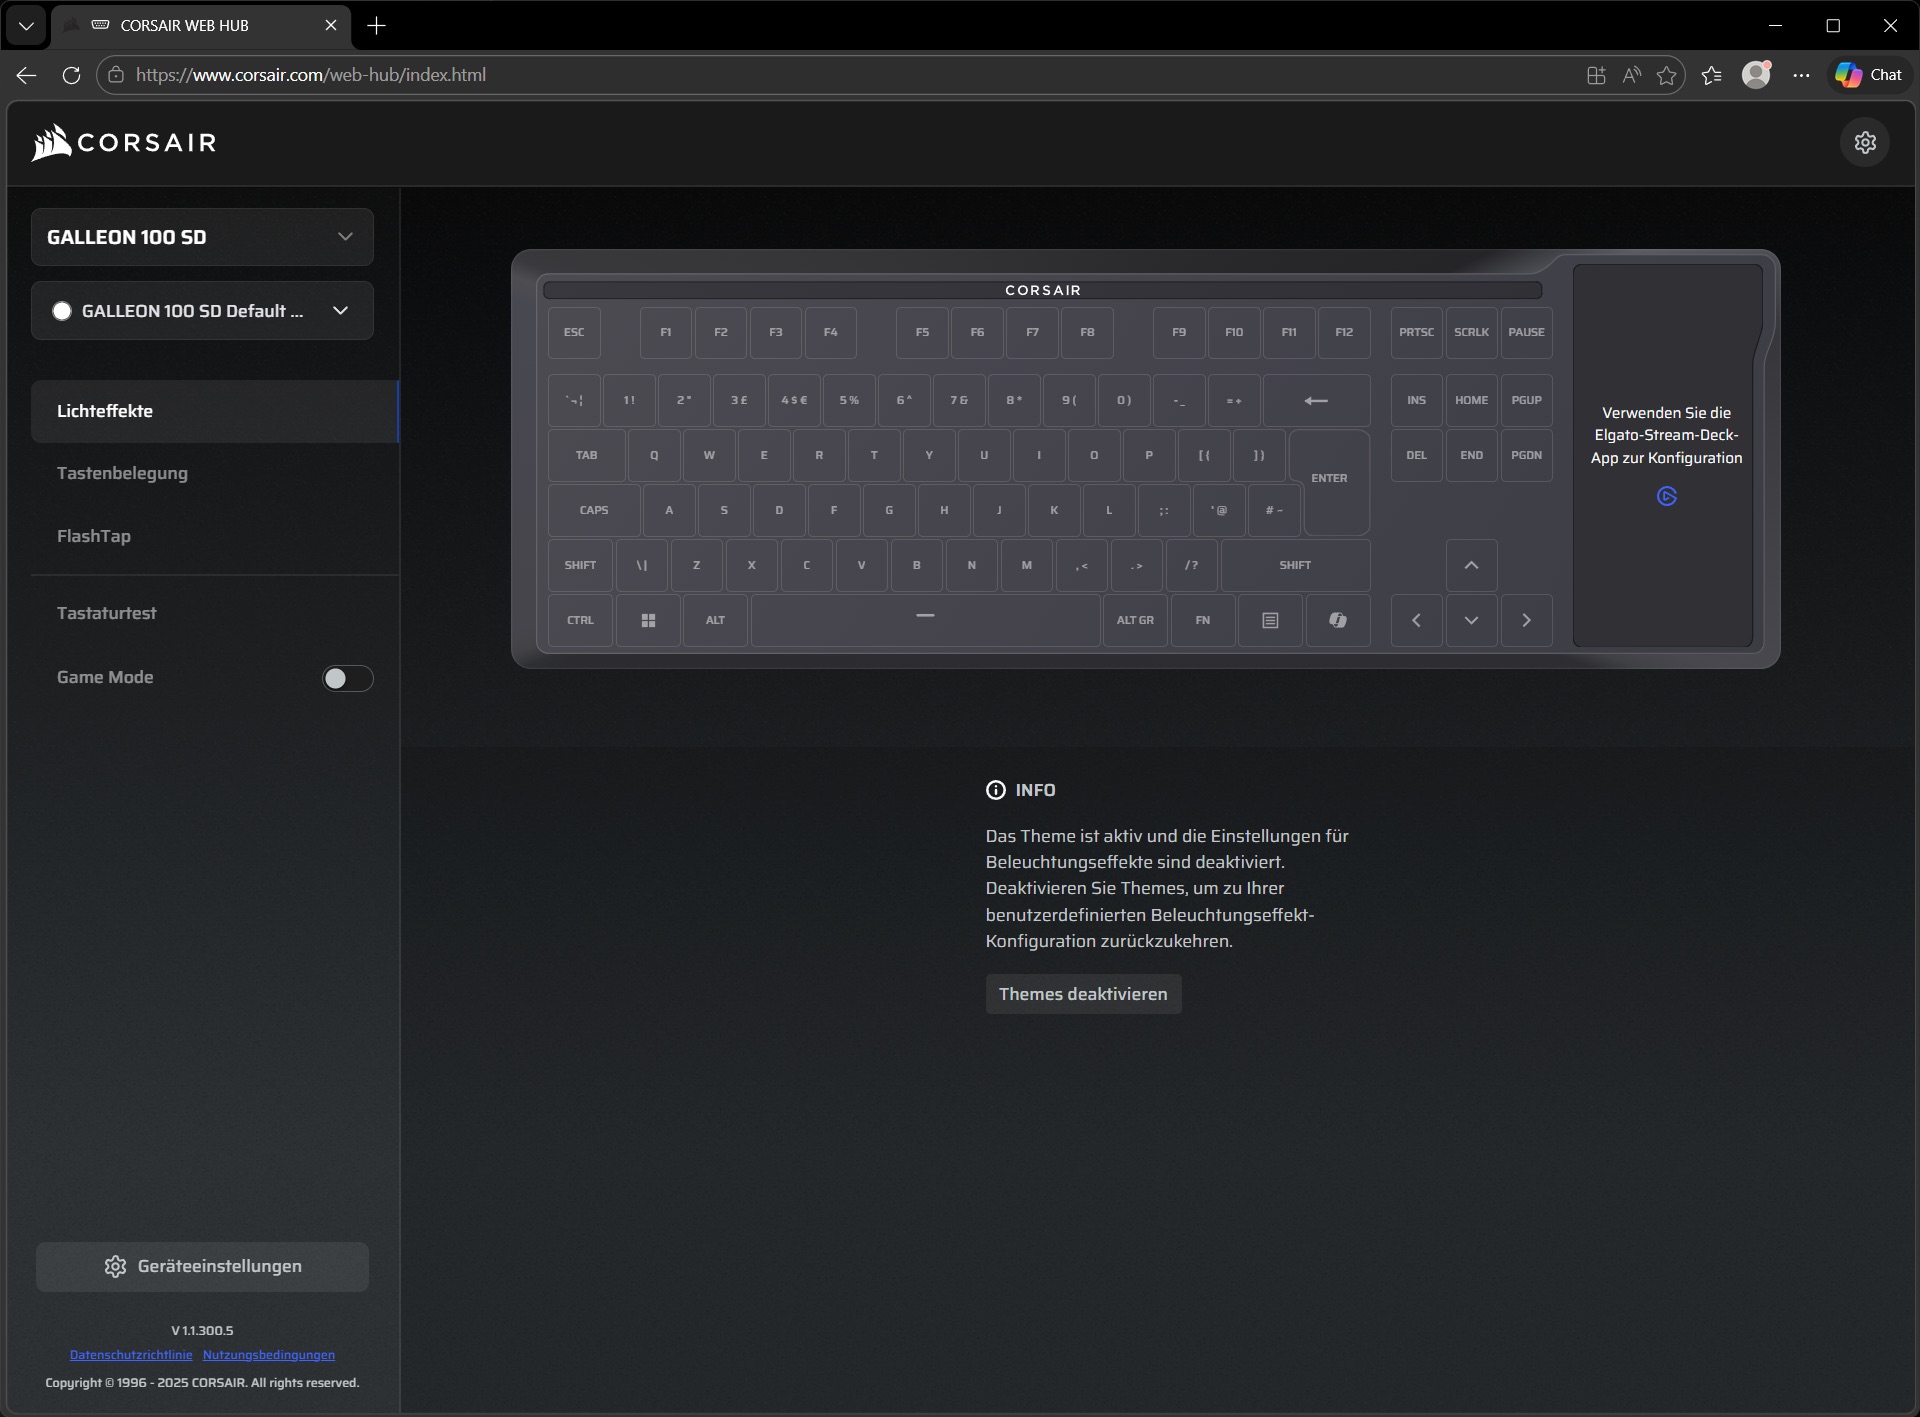Click the Themes deaktivieren button
1920x1417 pixels.
coord(1083,994)
